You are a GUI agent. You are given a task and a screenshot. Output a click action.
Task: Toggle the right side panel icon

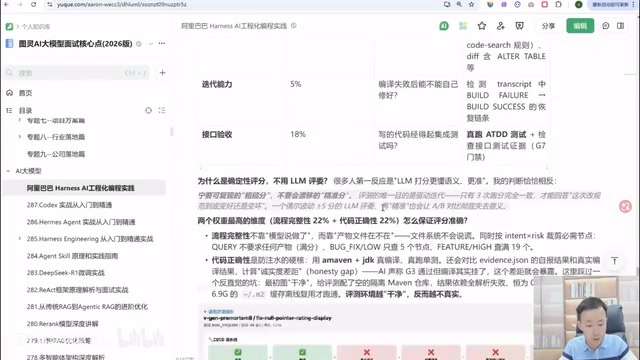click(620, 26)
